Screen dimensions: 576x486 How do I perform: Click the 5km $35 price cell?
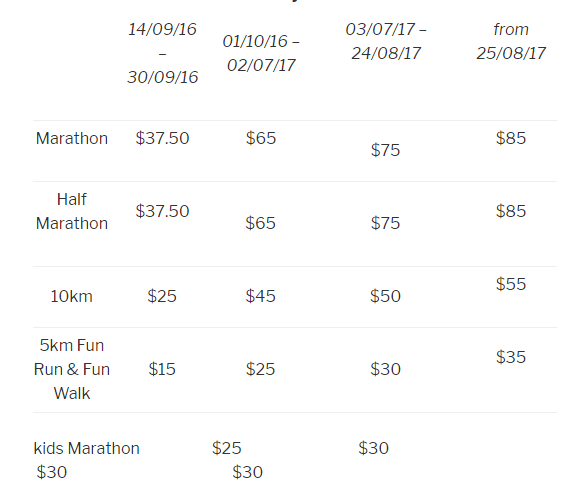point(511,357)
